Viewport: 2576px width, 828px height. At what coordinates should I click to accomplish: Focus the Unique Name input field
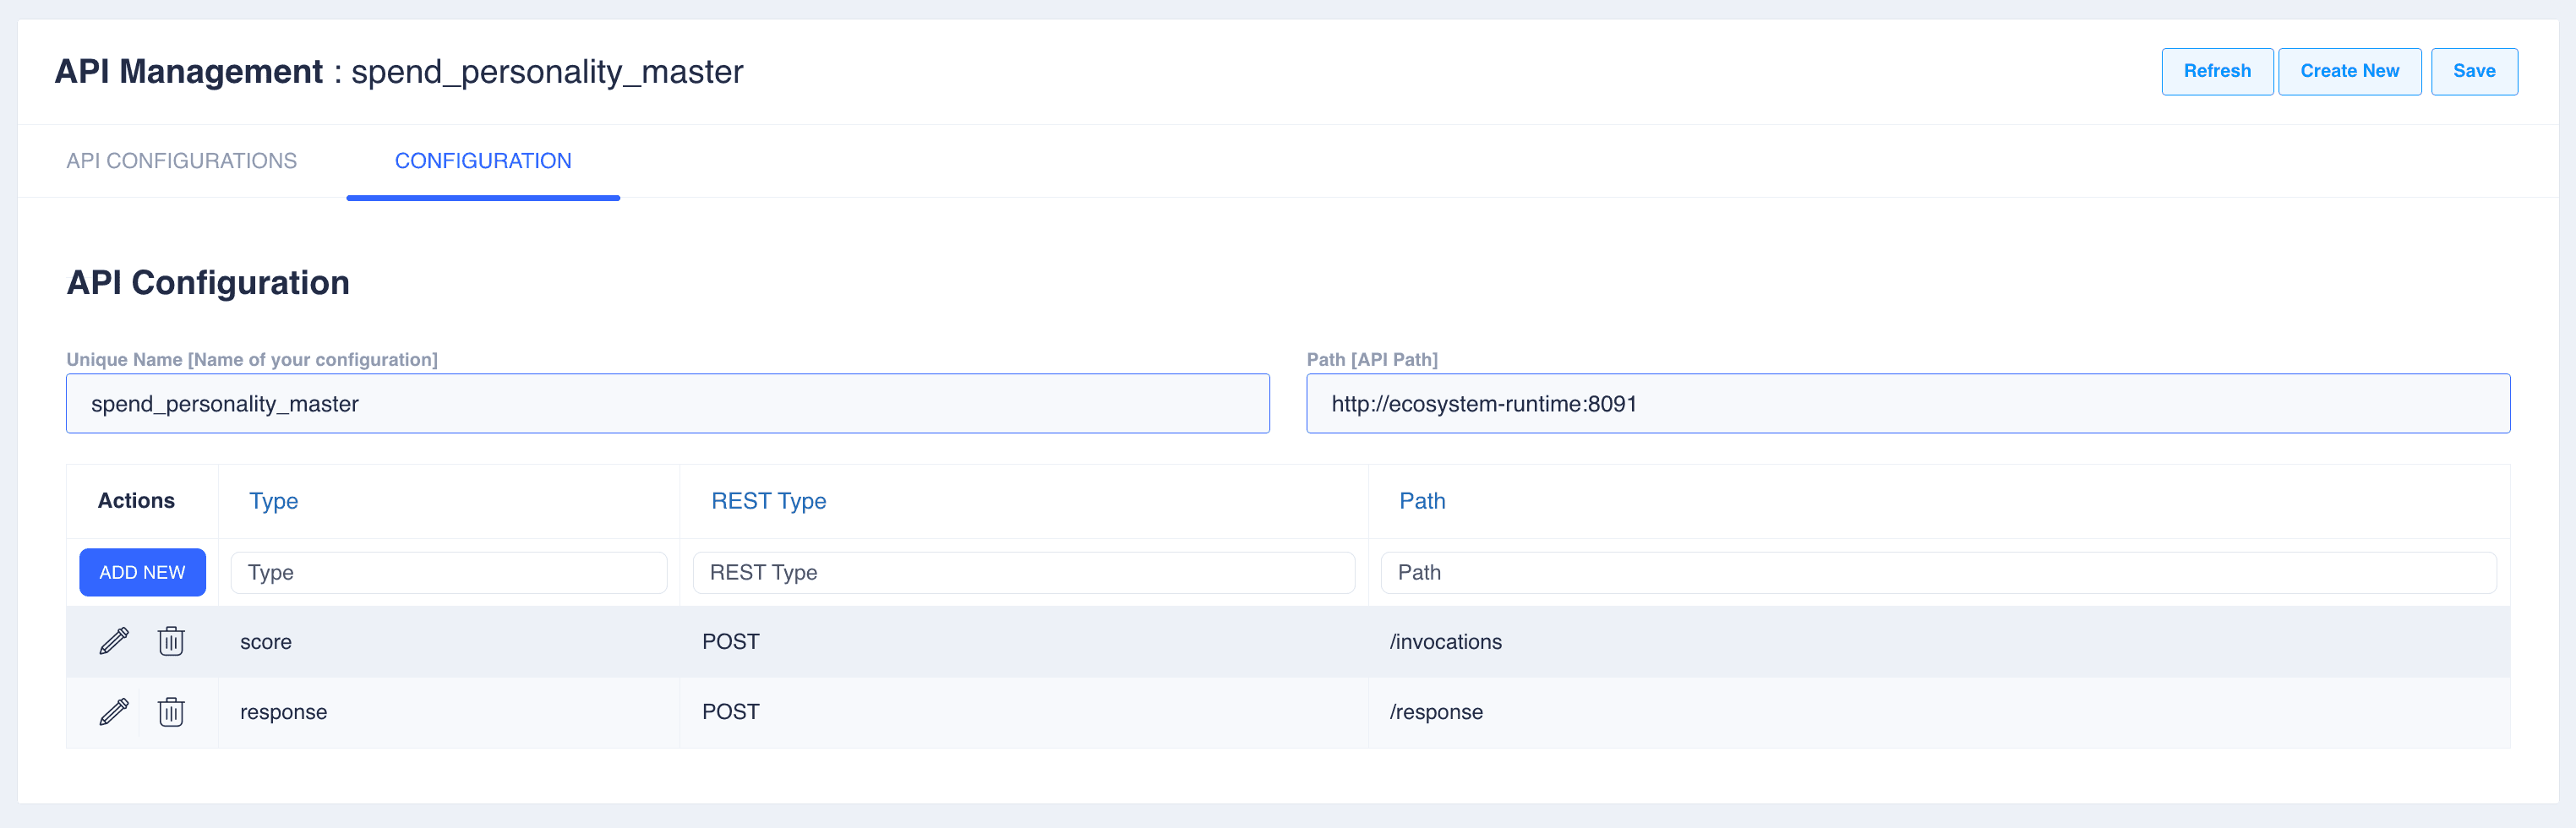click(x=667, y=404)
